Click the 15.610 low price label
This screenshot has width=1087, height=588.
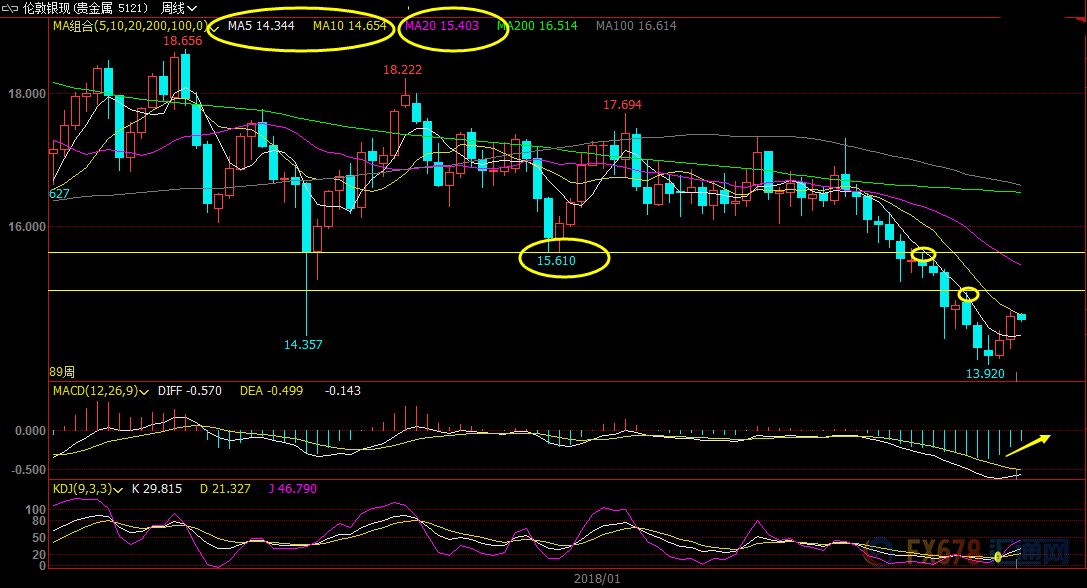[557, 261]
